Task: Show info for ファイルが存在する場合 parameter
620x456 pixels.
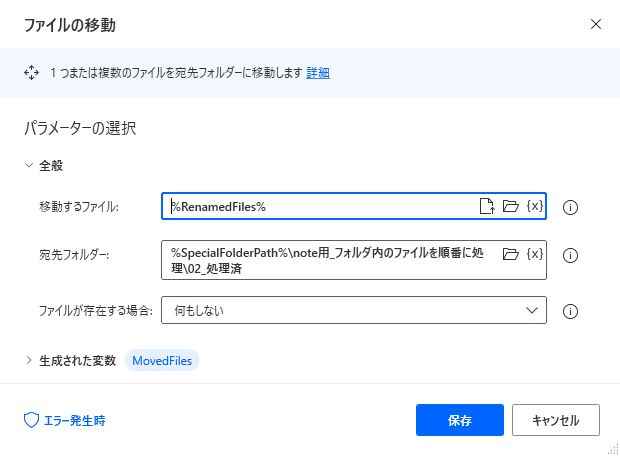Action: pos(570,311)
